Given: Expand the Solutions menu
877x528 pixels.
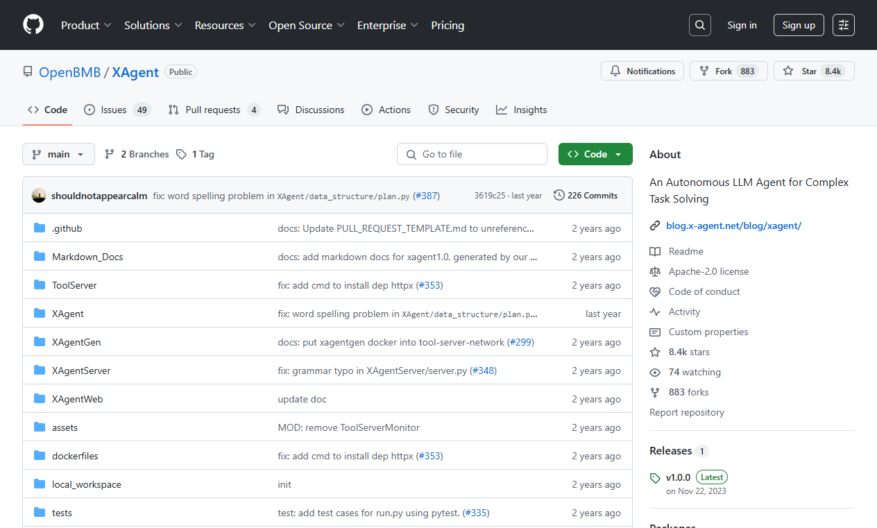Looking at the screenshot, I should (153, 25).
